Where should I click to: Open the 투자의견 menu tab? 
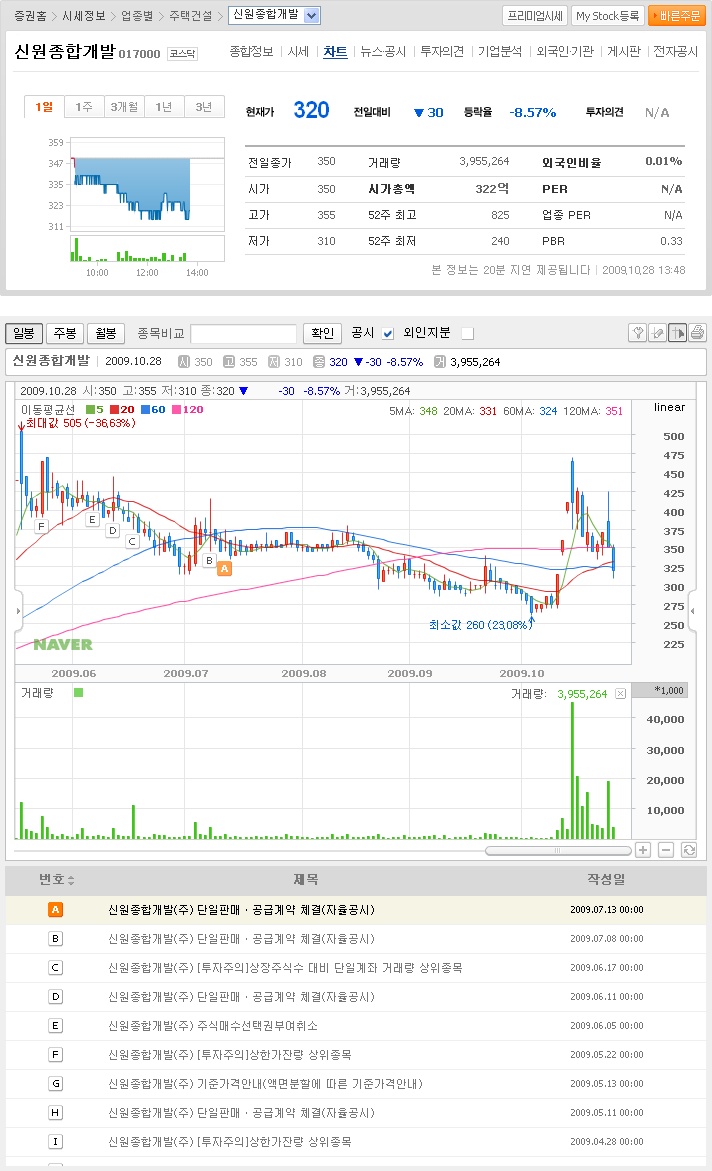[x=442, y=52]
